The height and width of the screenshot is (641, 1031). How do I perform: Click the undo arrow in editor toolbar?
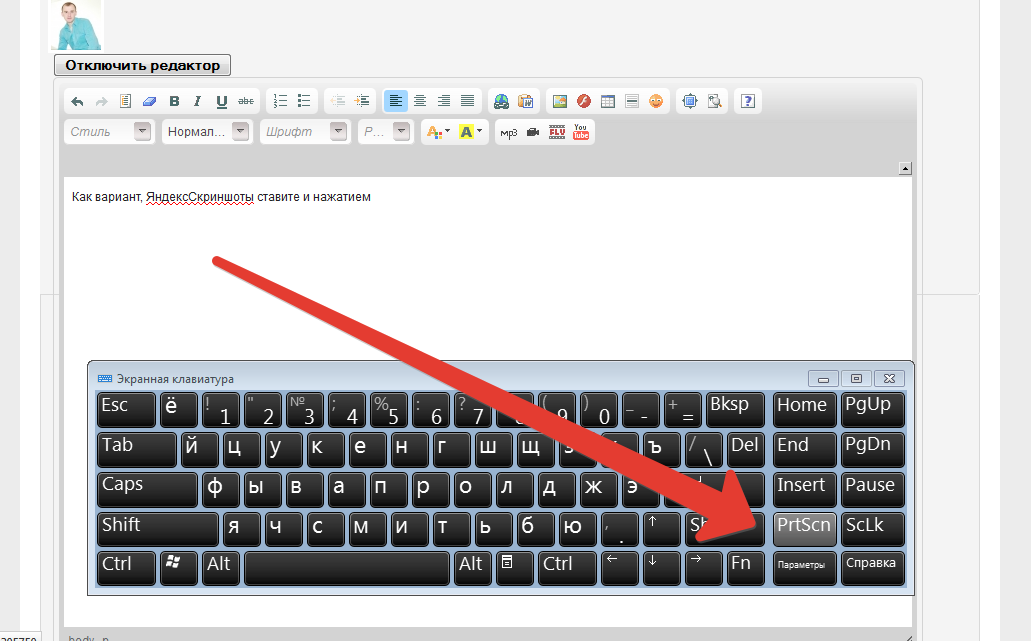77,101
